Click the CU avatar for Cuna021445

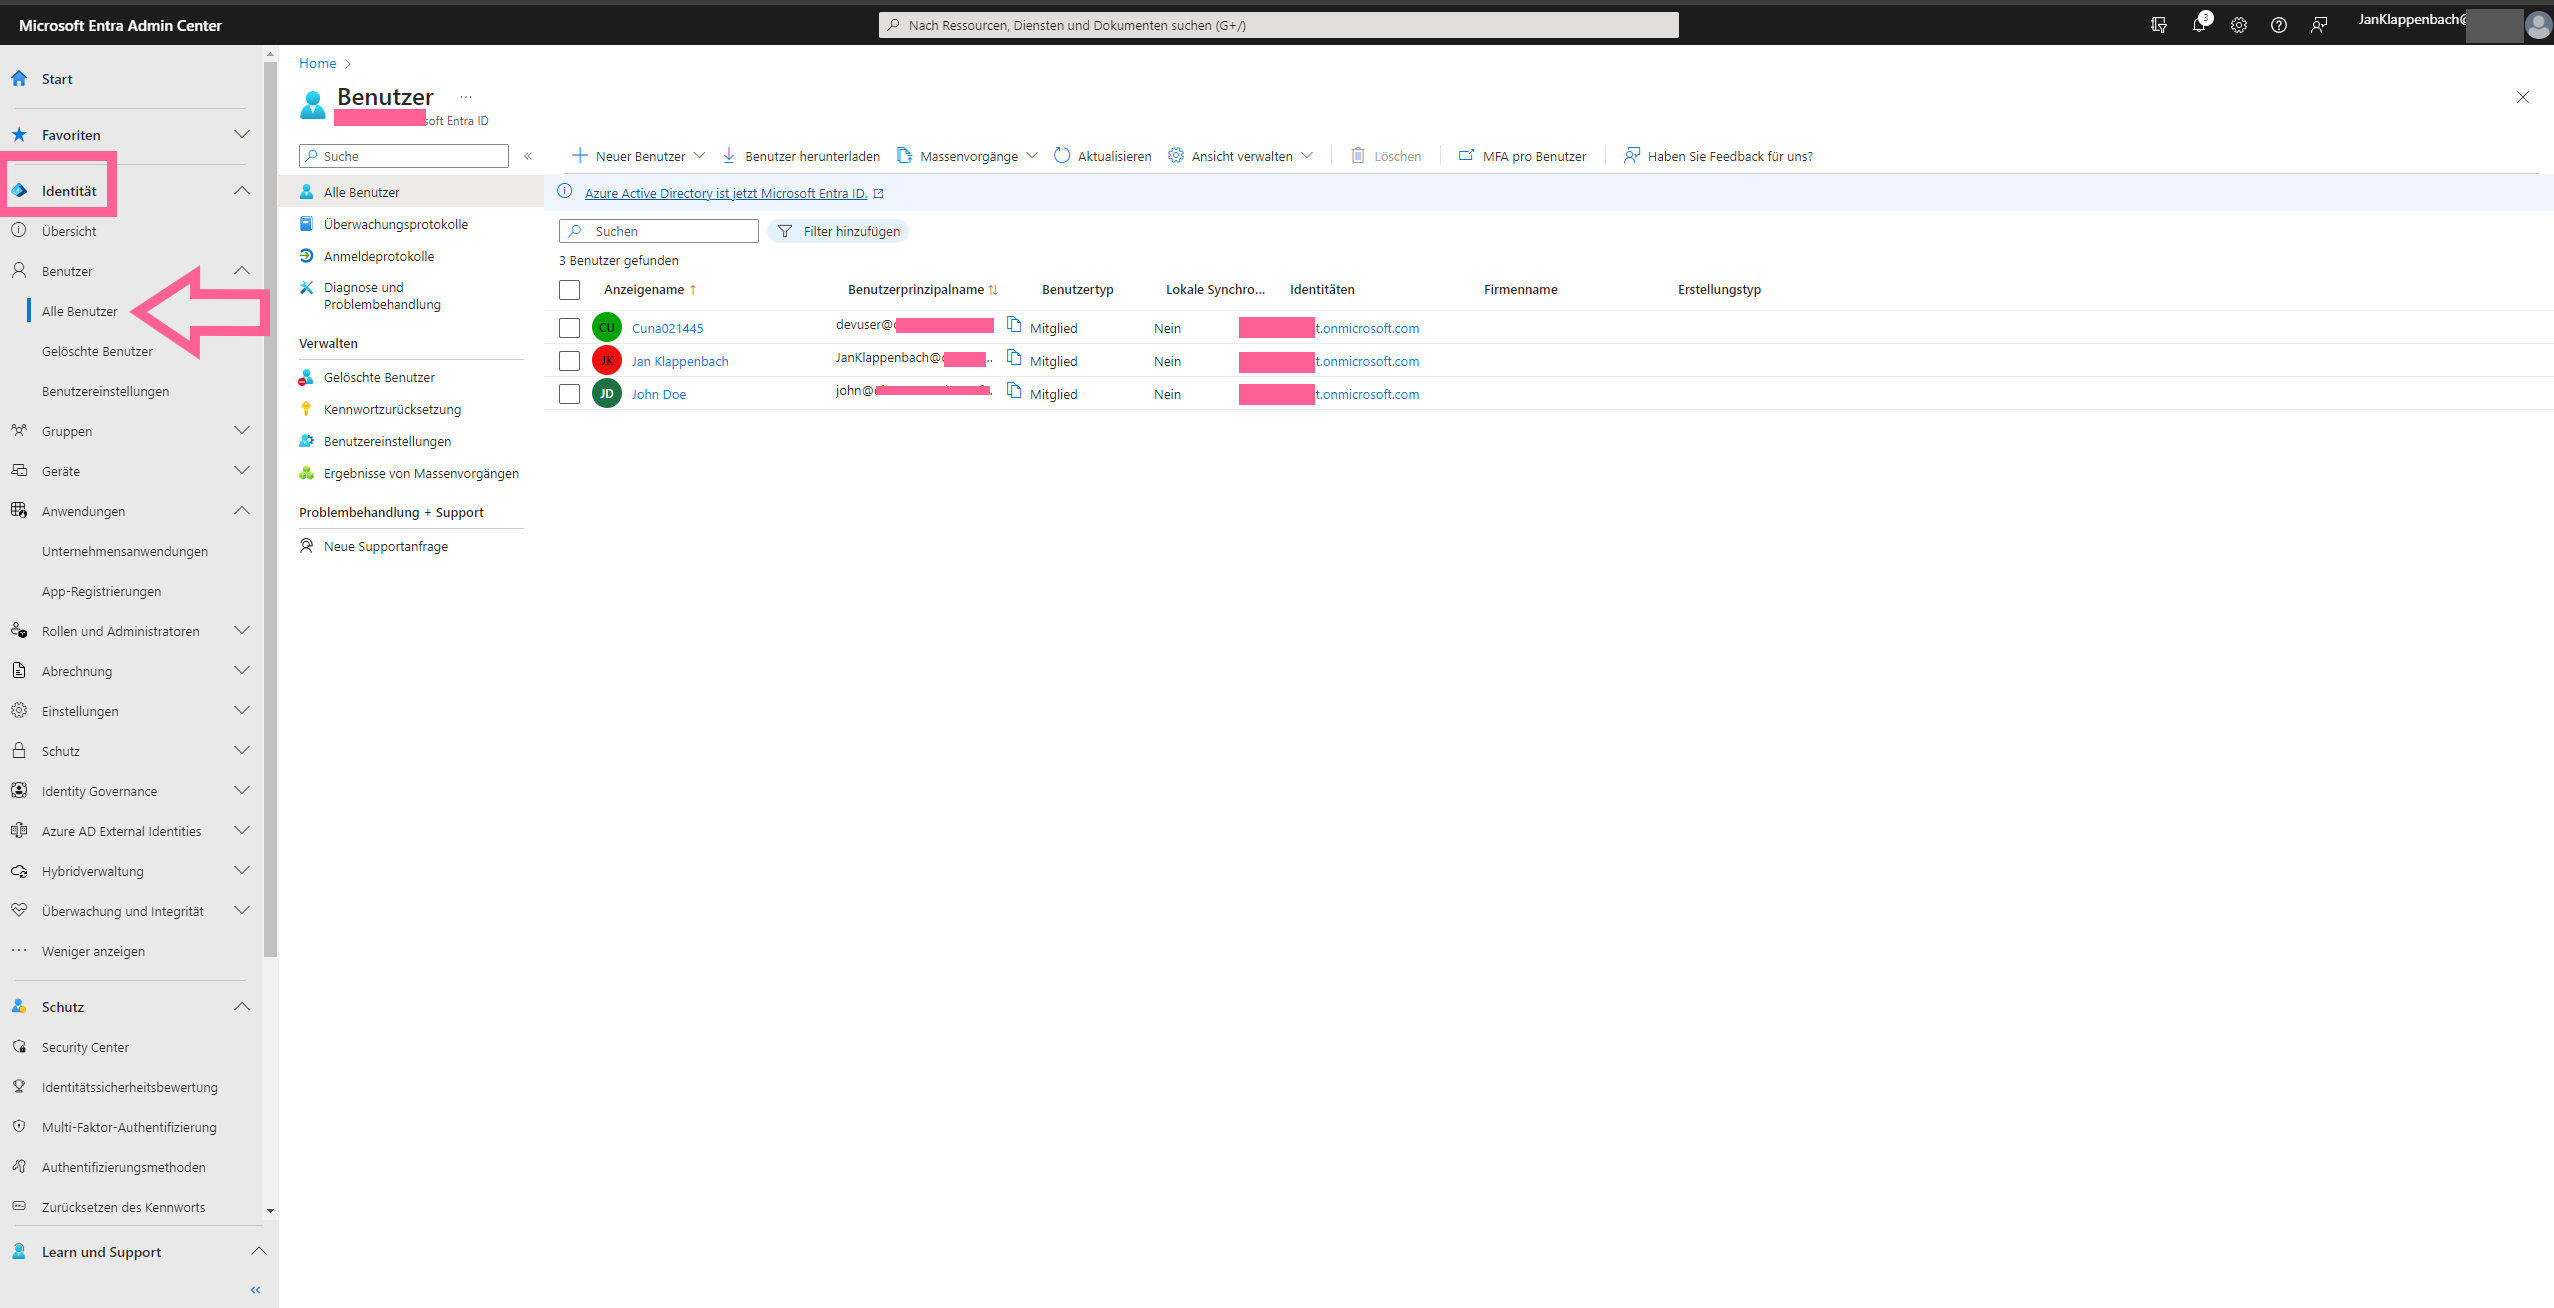point(607,327)
